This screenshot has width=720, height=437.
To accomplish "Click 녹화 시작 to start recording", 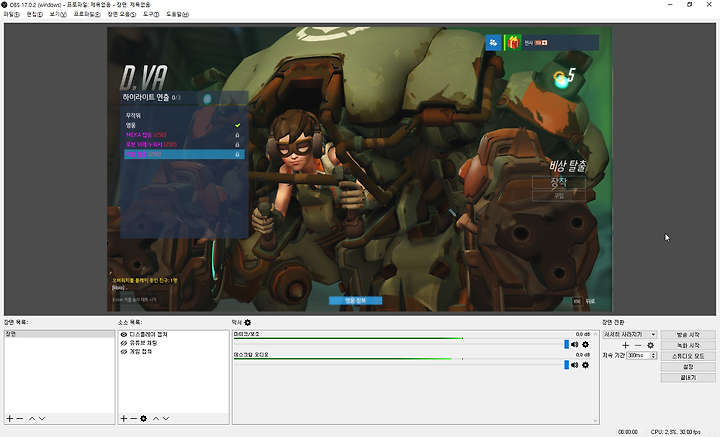I will 688,345.
